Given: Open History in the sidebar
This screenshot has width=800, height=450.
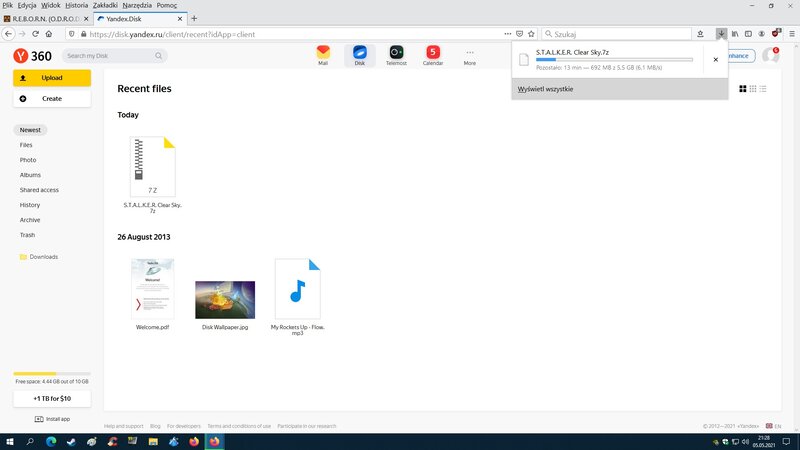Looking at the screenshot, I should [x=30, y=205].
